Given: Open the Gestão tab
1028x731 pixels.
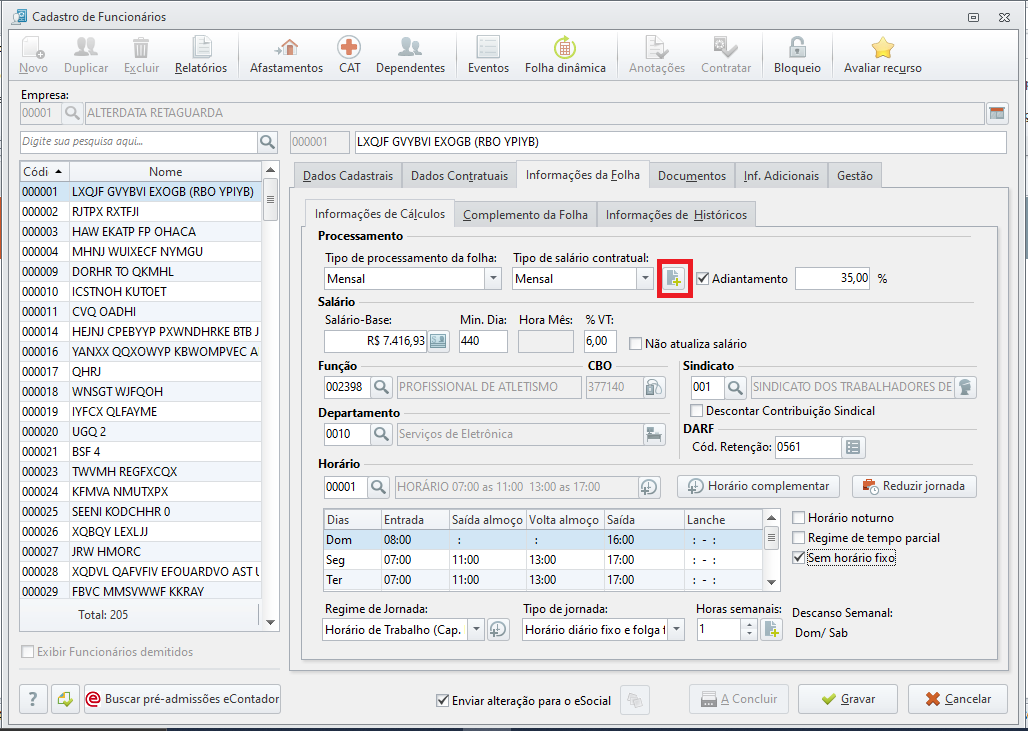Looking at the screenshot, I should point(855,176).
